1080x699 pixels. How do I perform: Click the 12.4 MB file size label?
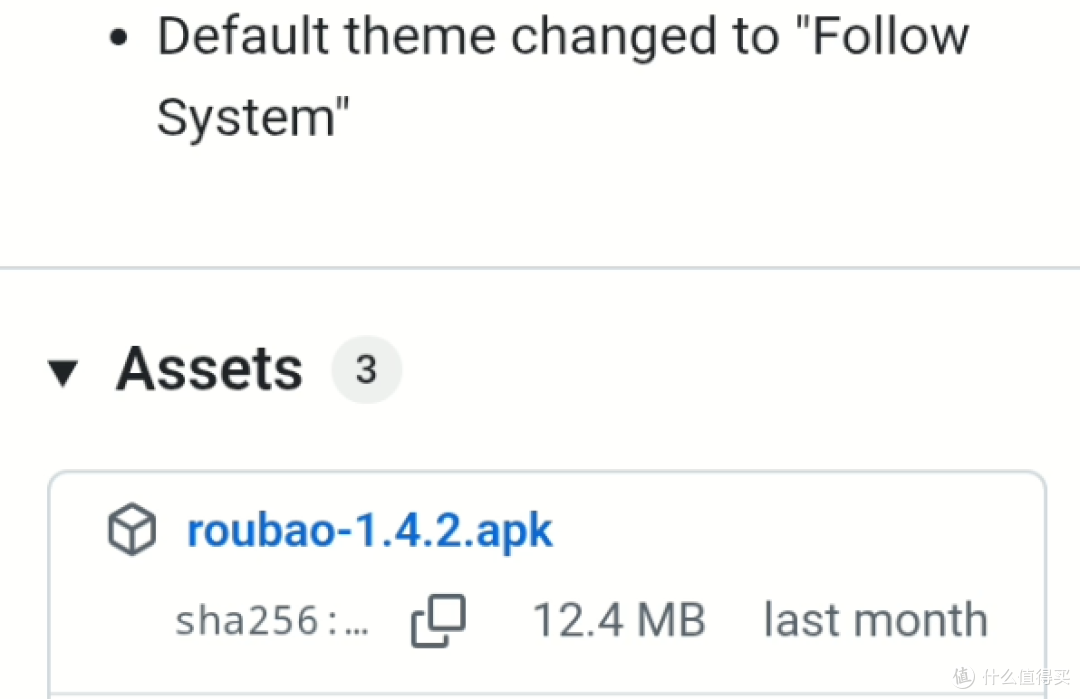[x=619, y=620]
